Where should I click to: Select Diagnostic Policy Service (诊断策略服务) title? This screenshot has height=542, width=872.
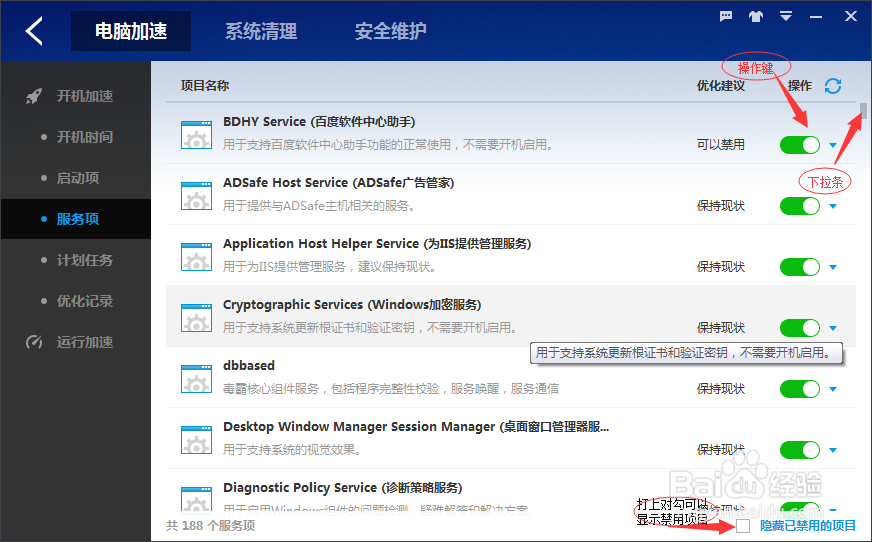[x=343, y=488]
